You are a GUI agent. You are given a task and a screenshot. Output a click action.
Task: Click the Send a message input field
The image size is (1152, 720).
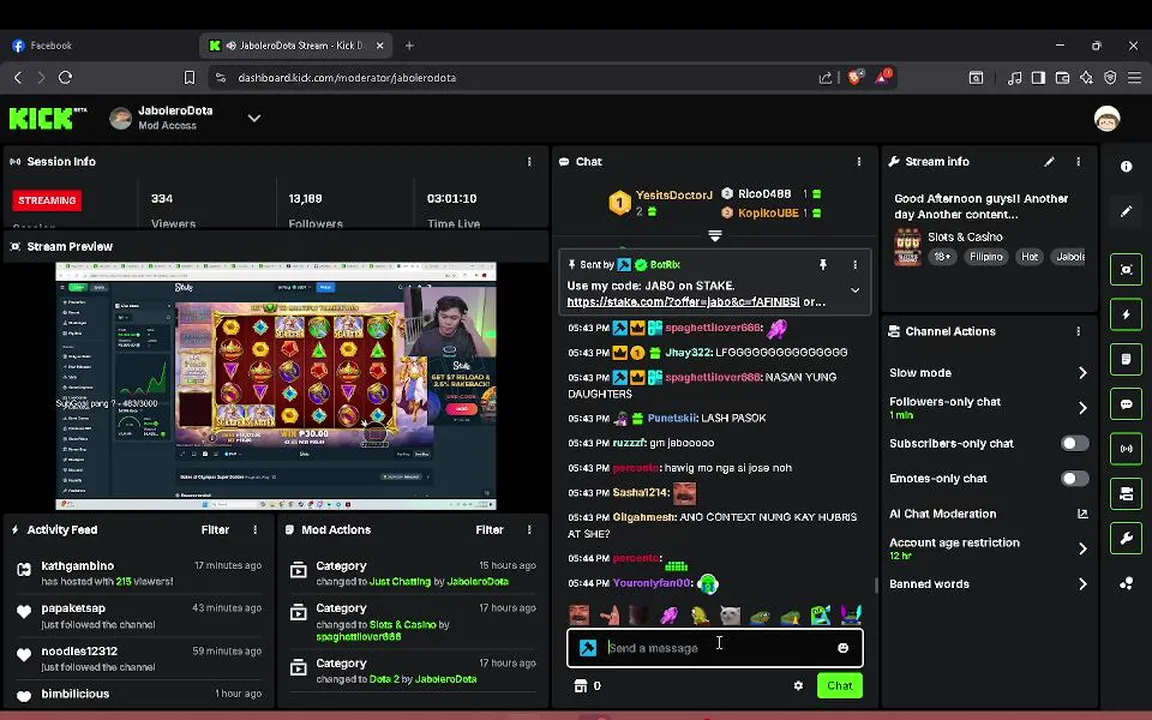(x=716, y=648)
